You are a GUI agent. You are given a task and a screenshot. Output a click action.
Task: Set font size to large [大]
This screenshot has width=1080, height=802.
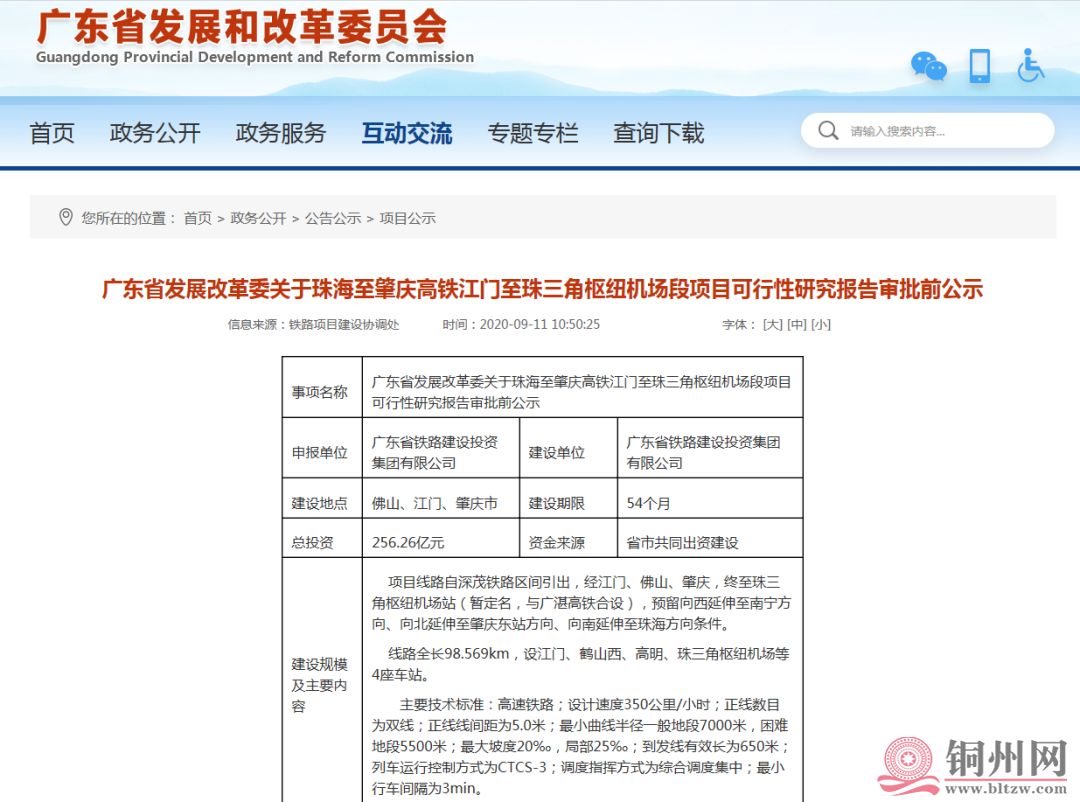[772, 324]
